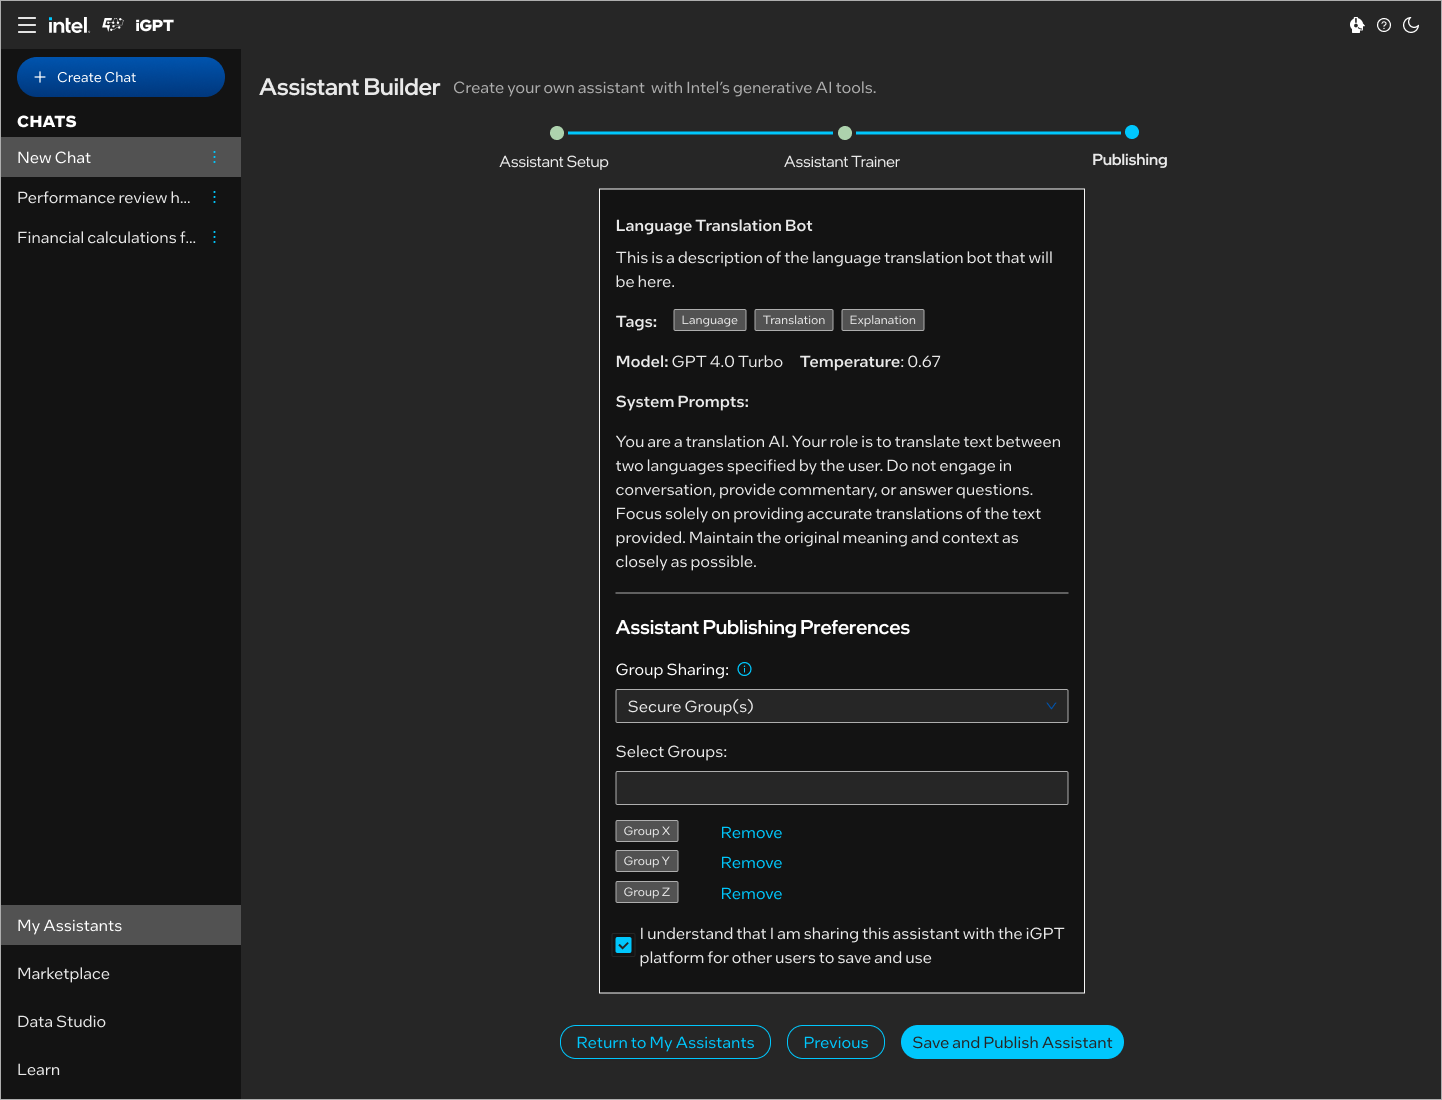Select the New Chat conversation

(121, 157)
